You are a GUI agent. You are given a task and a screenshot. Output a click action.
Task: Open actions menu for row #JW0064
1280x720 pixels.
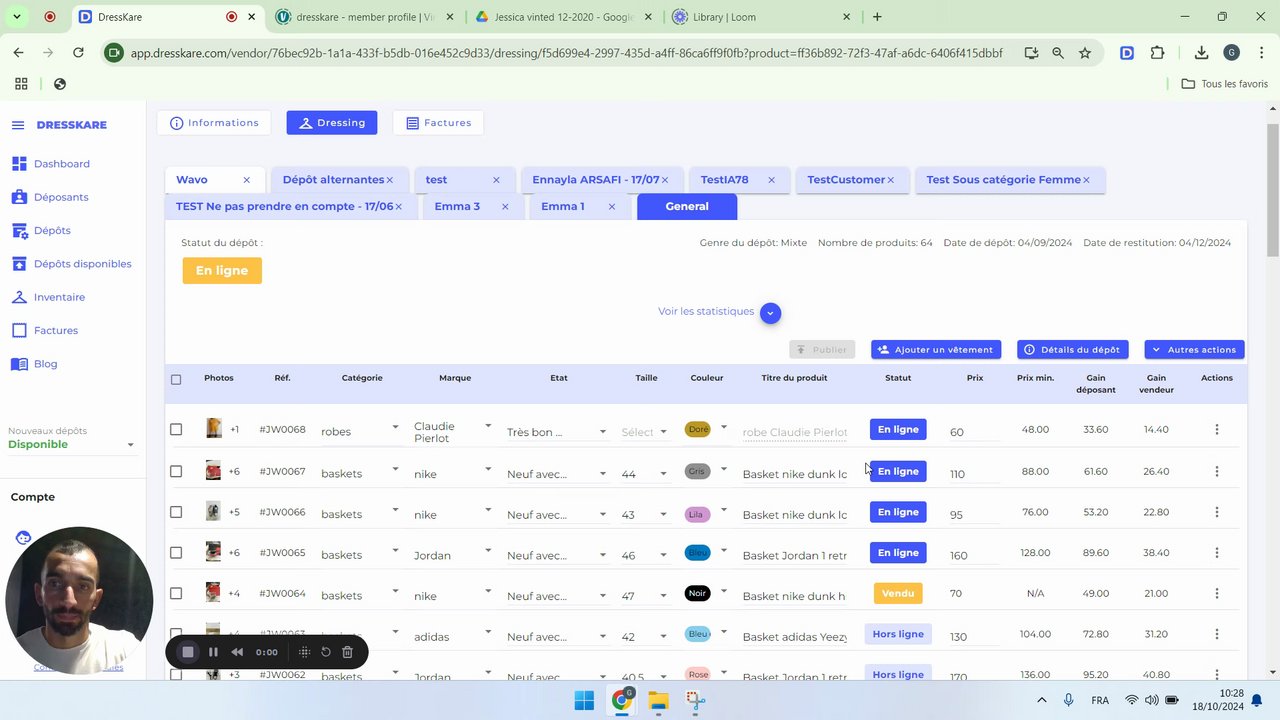[1217, 594]
